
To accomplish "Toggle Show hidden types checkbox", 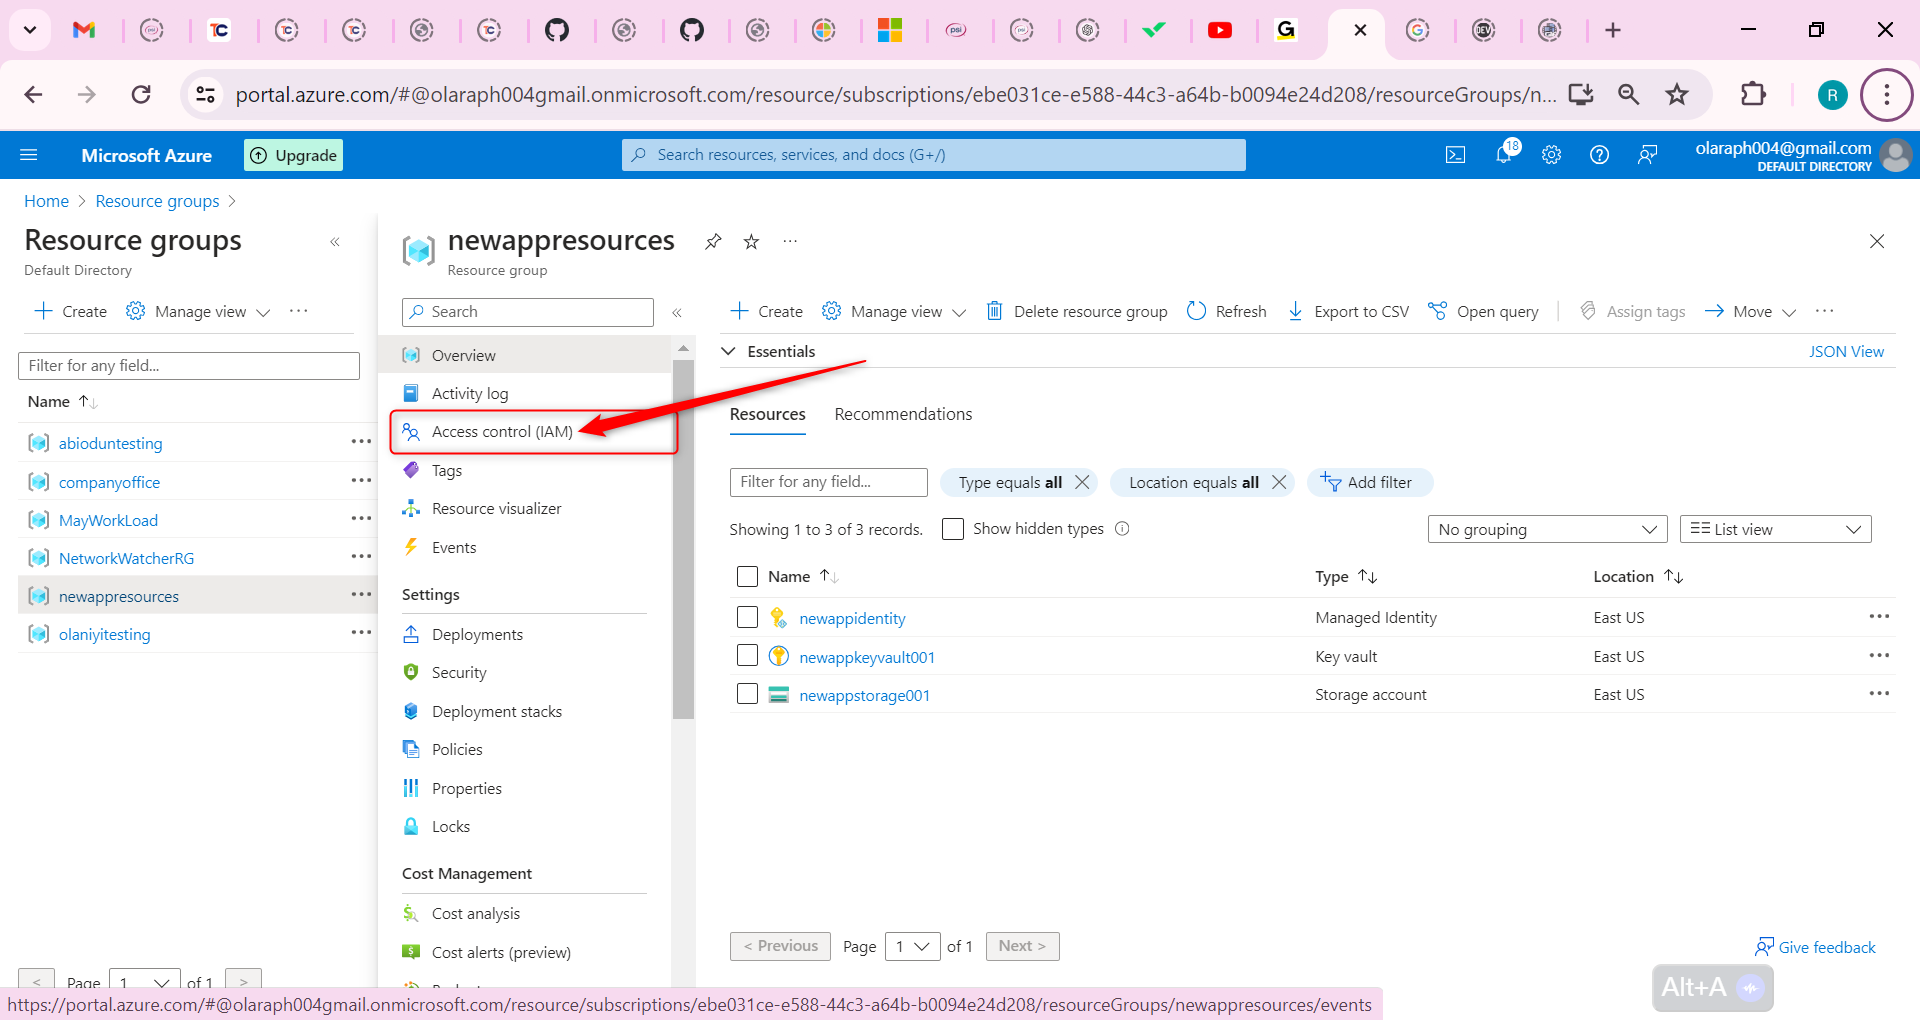I will click(x=953, y=529).
